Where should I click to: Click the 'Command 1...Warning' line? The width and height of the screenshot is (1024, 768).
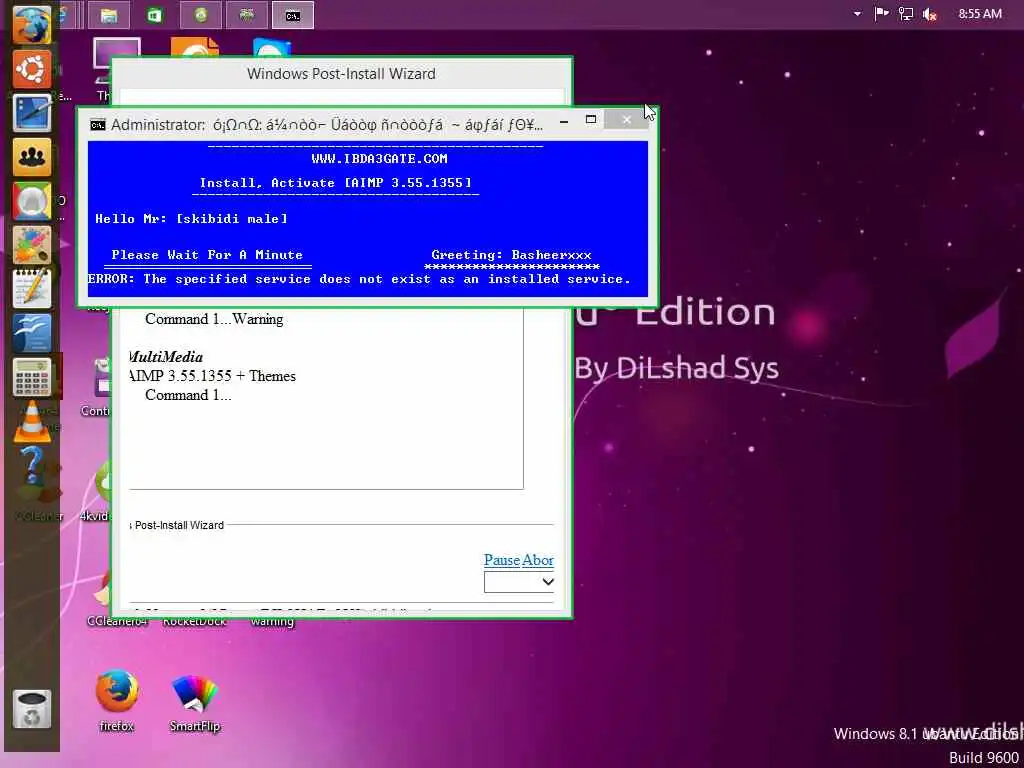pyautogui.click(x=214, y=319)
